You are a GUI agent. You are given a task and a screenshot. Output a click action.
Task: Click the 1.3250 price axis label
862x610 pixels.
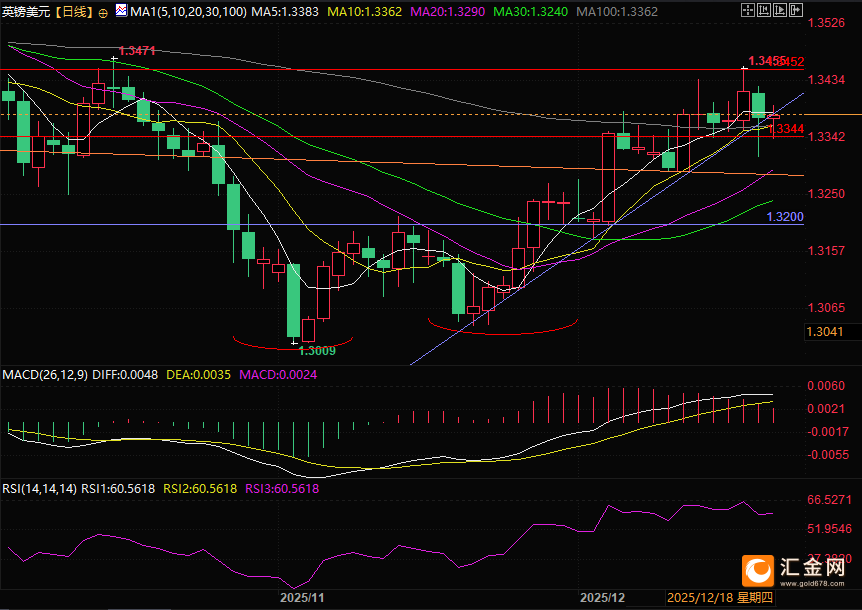pos(826,193)
